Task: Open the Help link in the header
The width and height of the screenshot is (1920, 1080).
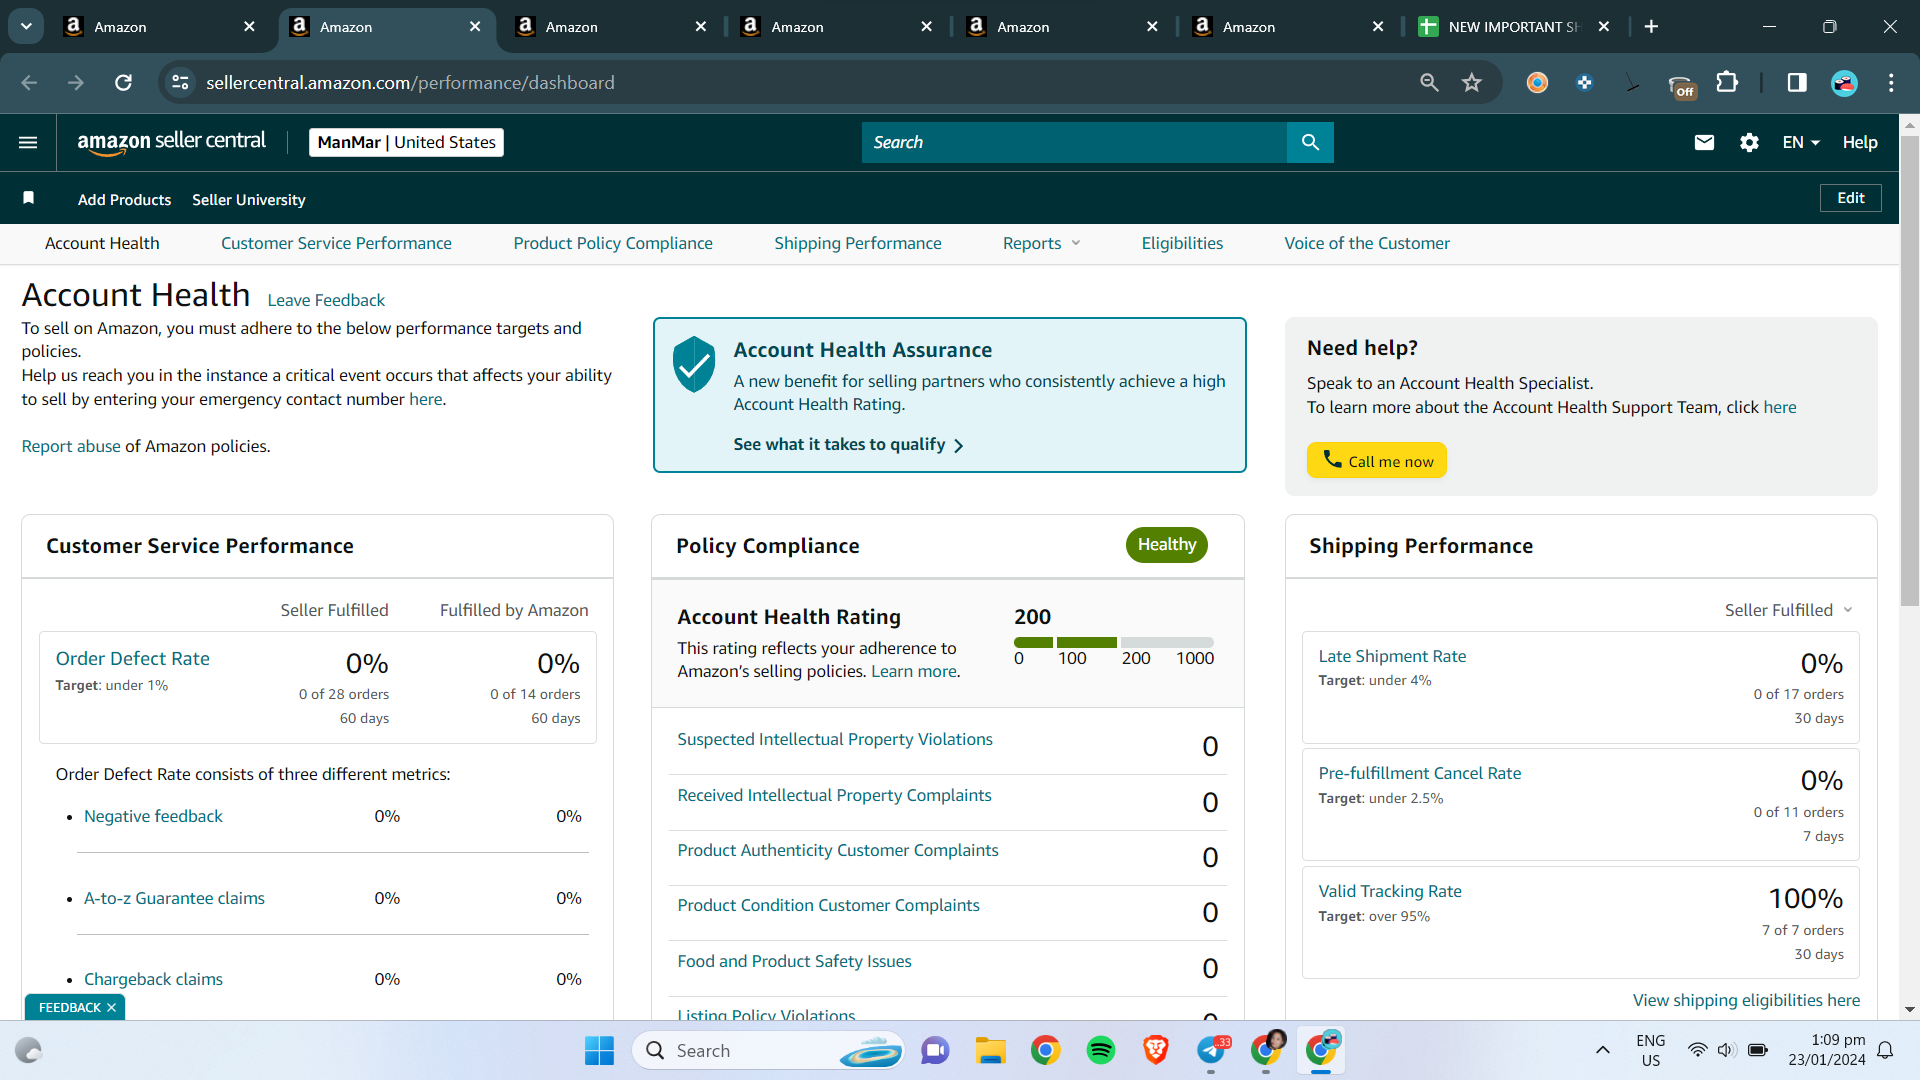Action: tap(1860, 142)
